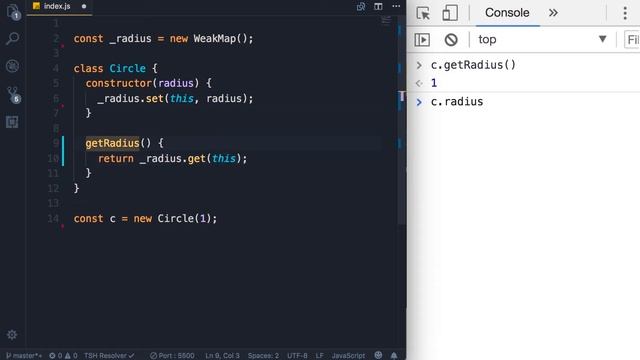Click the console output value 1

(434, 83)
